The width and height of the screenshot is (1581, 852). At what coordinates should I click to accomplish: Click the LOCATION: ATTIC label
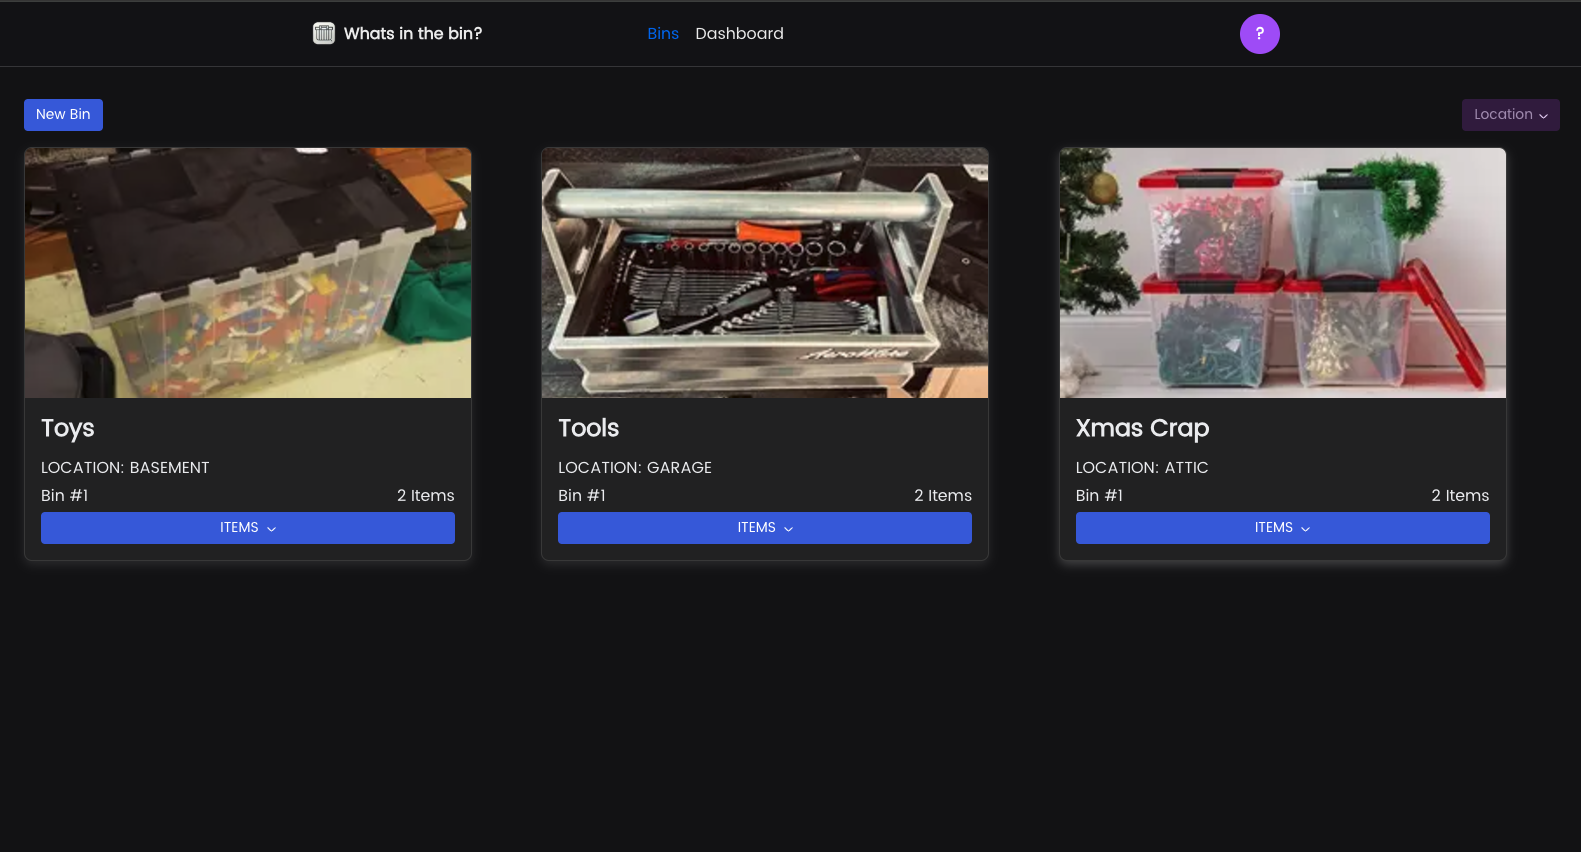pyautogui.click(x=1142, y=468)
